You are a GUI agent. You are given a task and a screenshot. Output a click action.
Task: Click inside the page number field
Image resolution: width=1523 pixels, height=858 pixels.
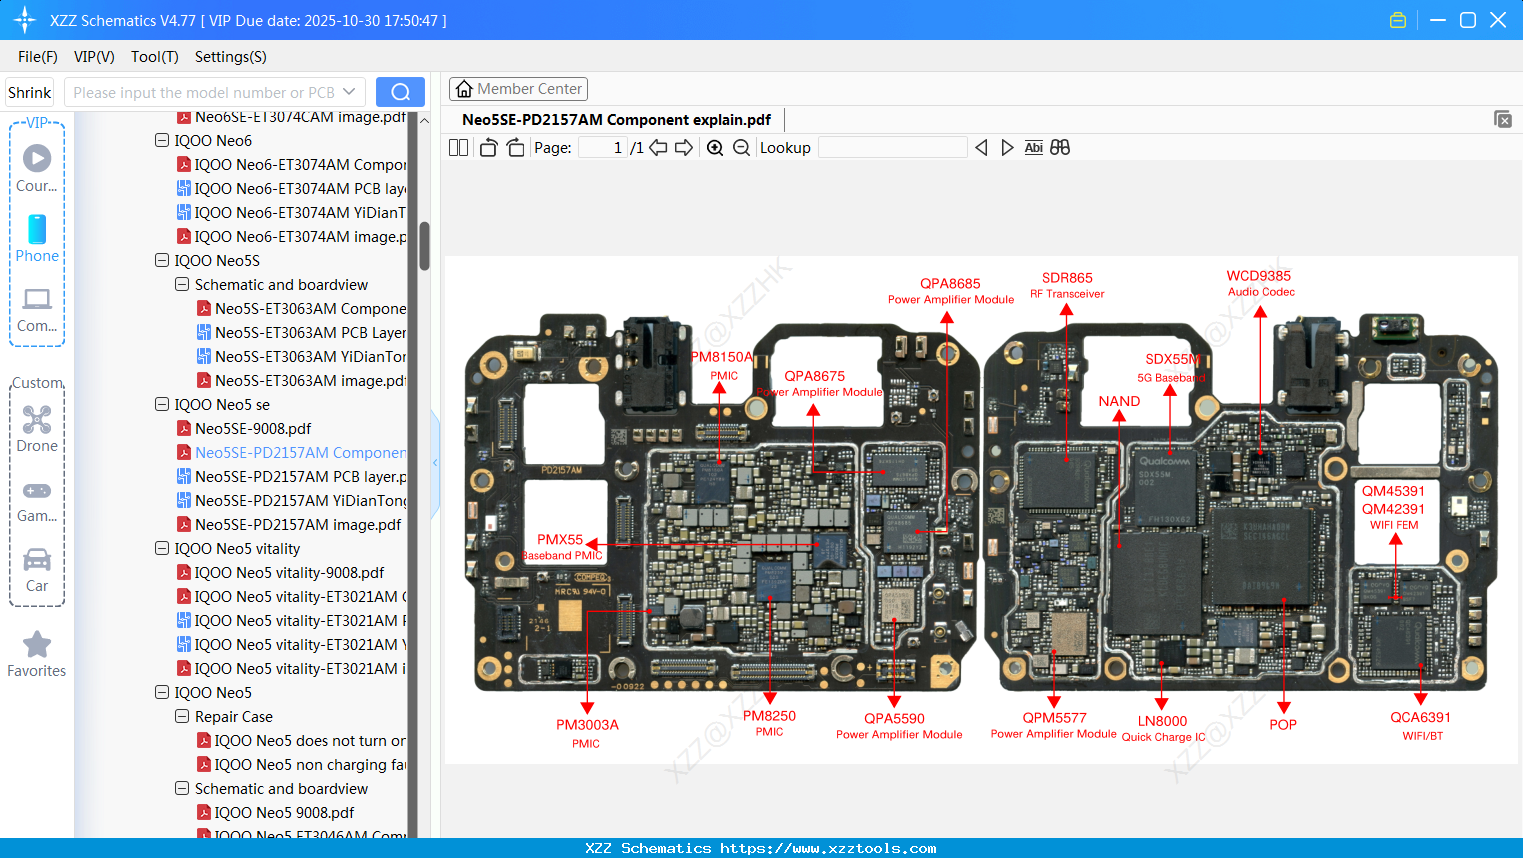coord(600,147)
